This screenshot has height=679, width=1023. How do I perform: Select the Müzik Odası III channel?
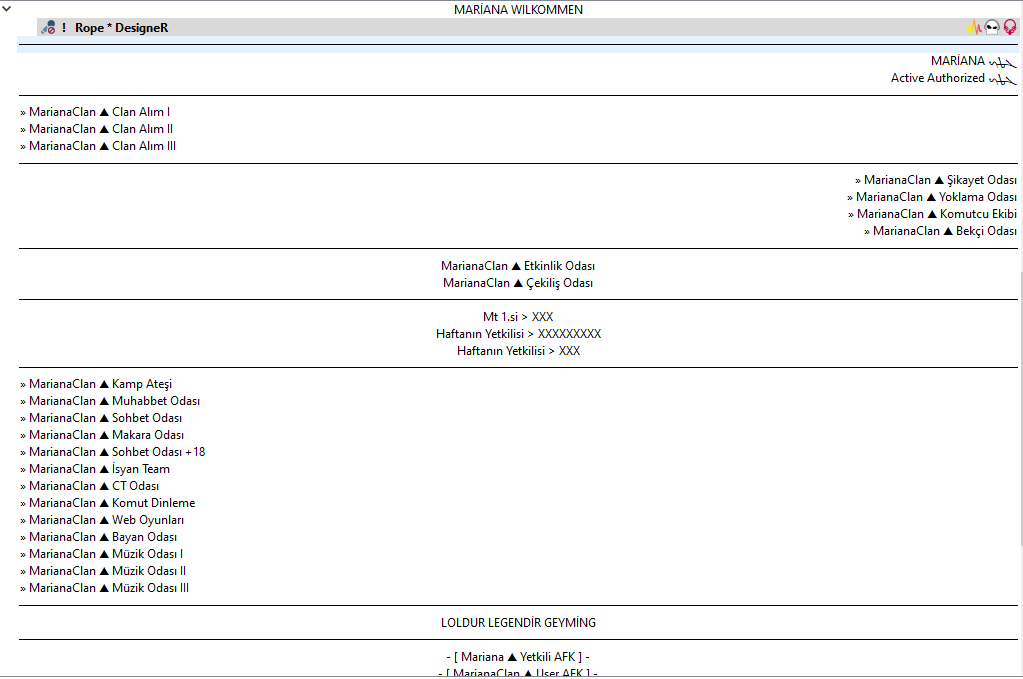(x=104, y=588)
